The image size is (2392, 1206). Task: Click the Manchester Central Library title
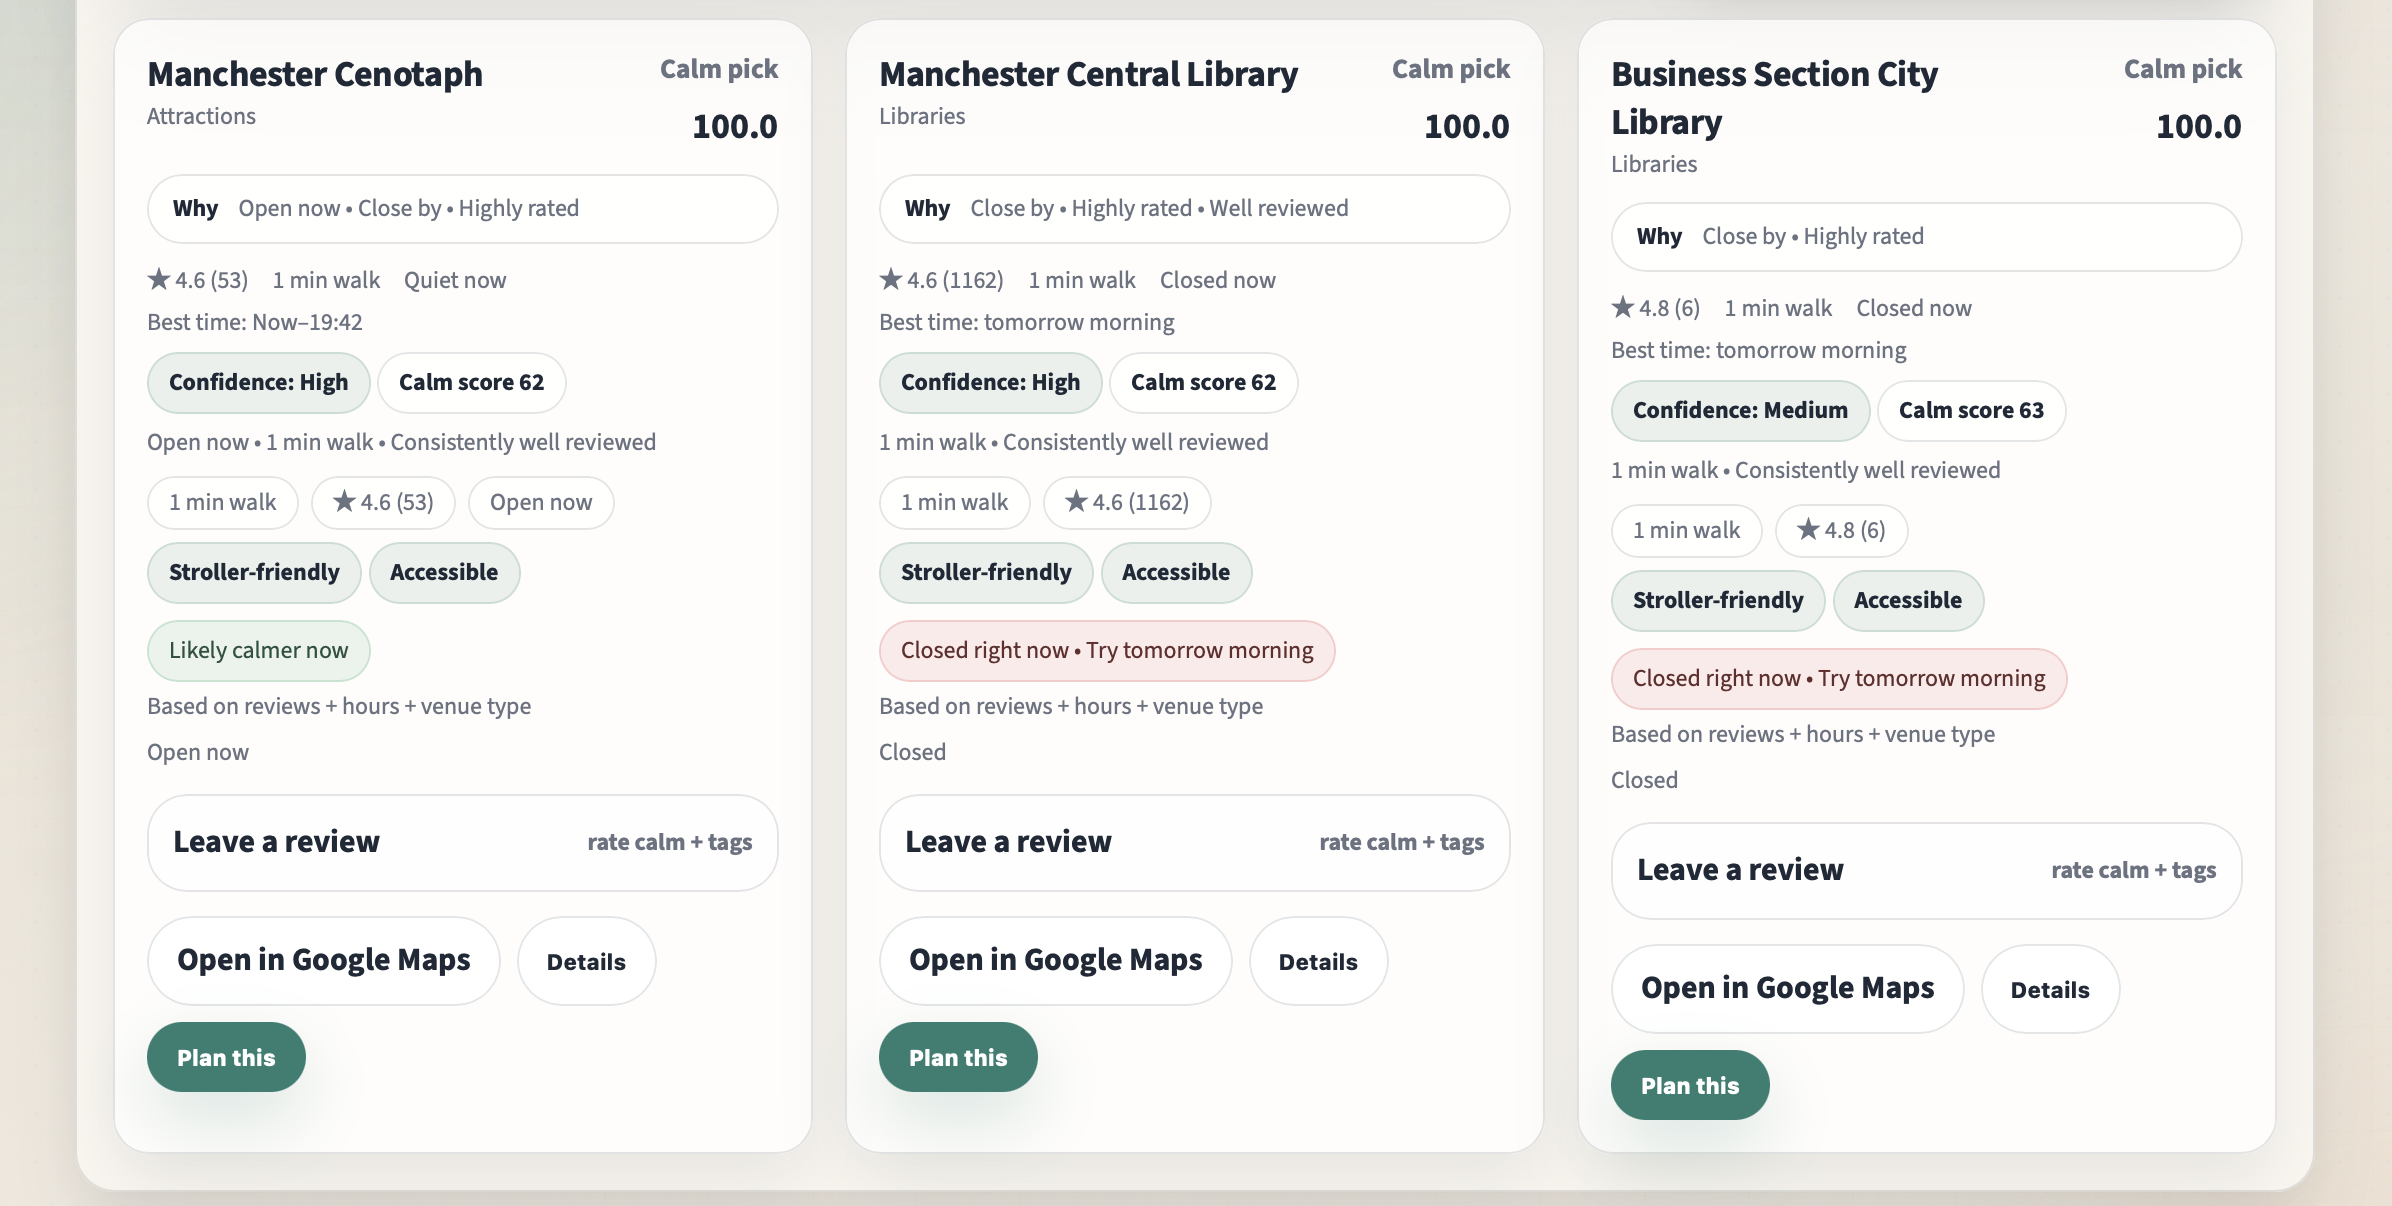click(x=1088, y=74)
